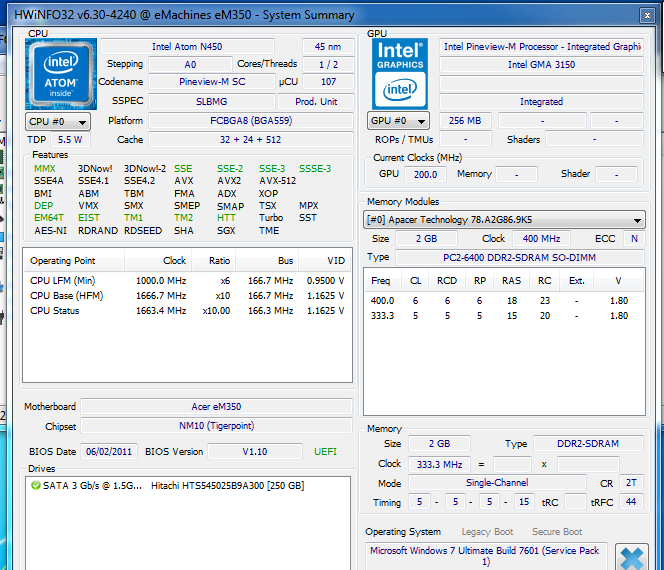
Task: Click the tRFC 44 value field
Action: 631,502
